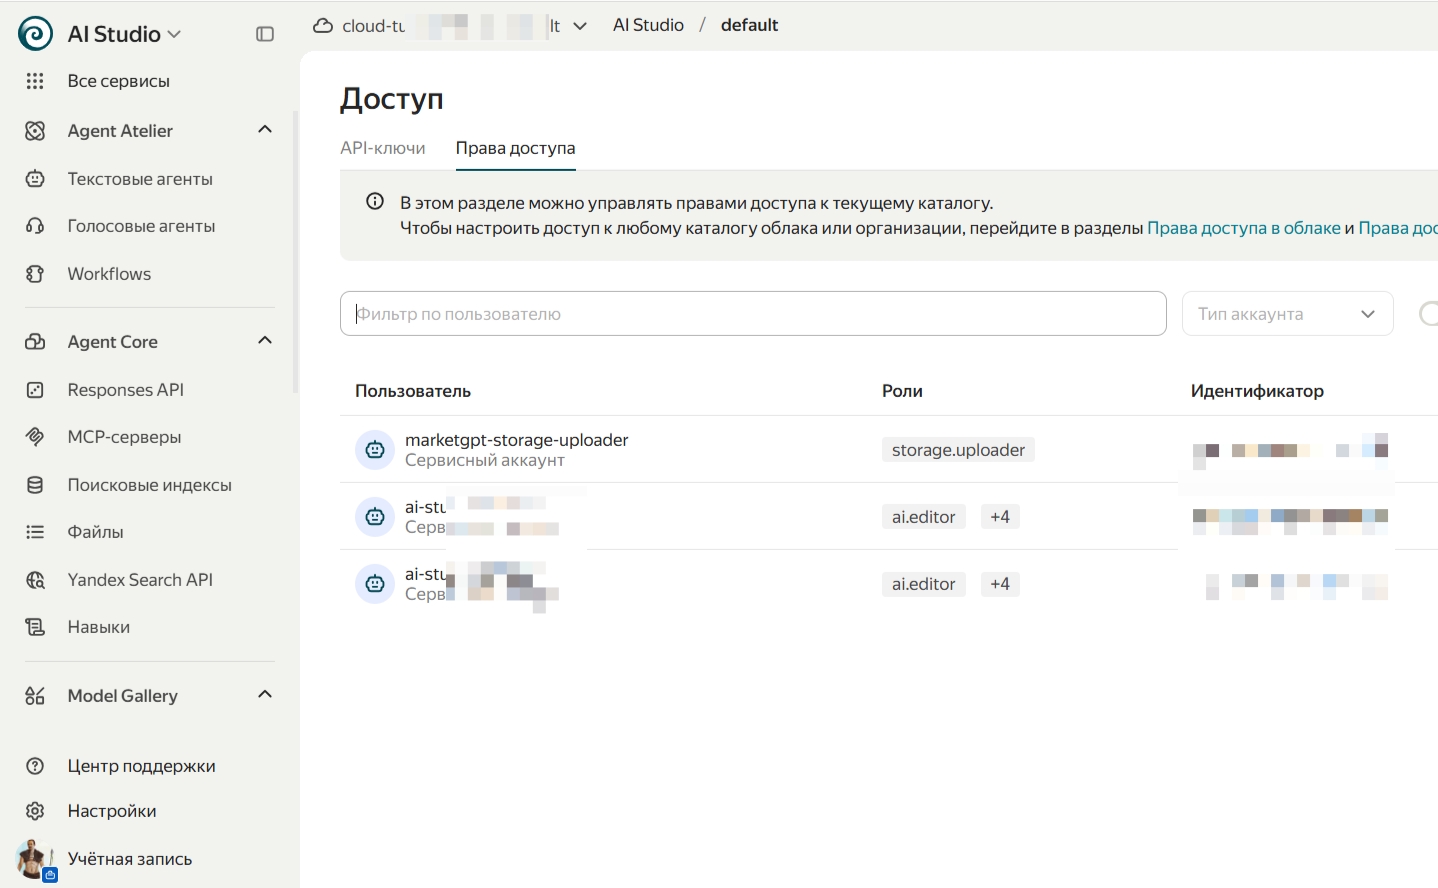This screenshot has width=1438, height=888.
Task: Focus the Фильтр по пользователю field
Action: pos(753,314)
